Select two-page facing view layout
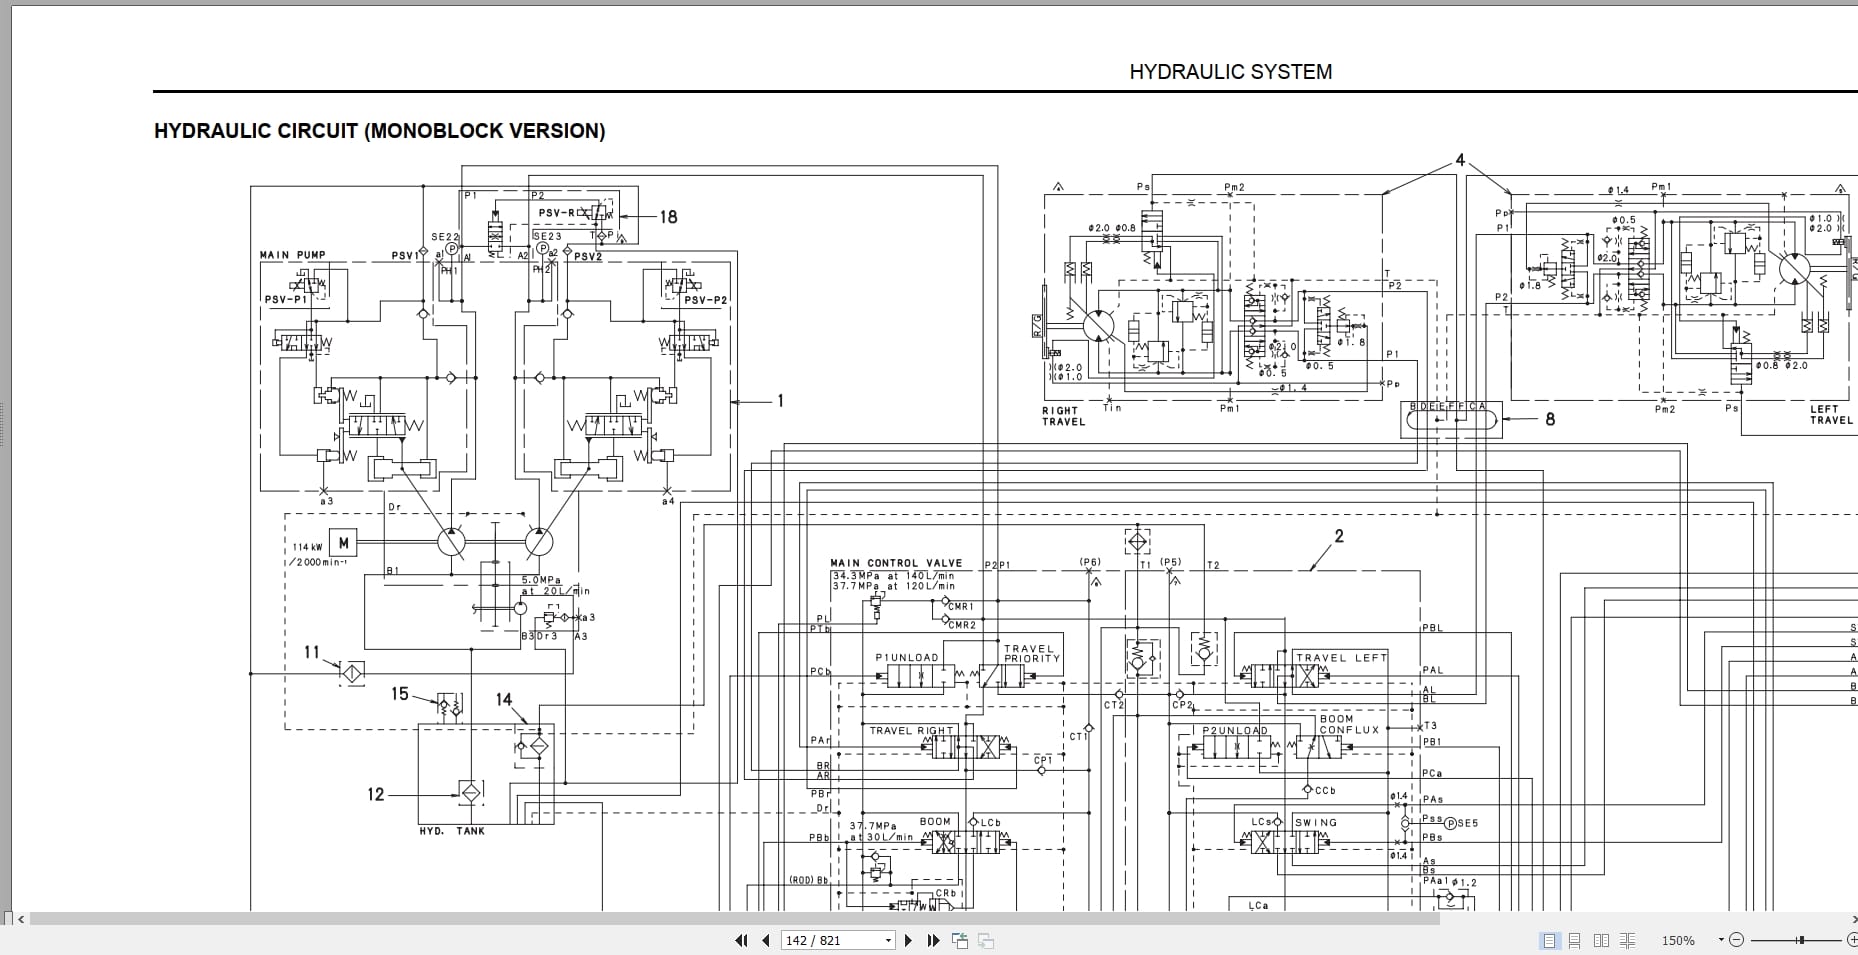Screen dimensions: 1858x955 coord(1601,940)
